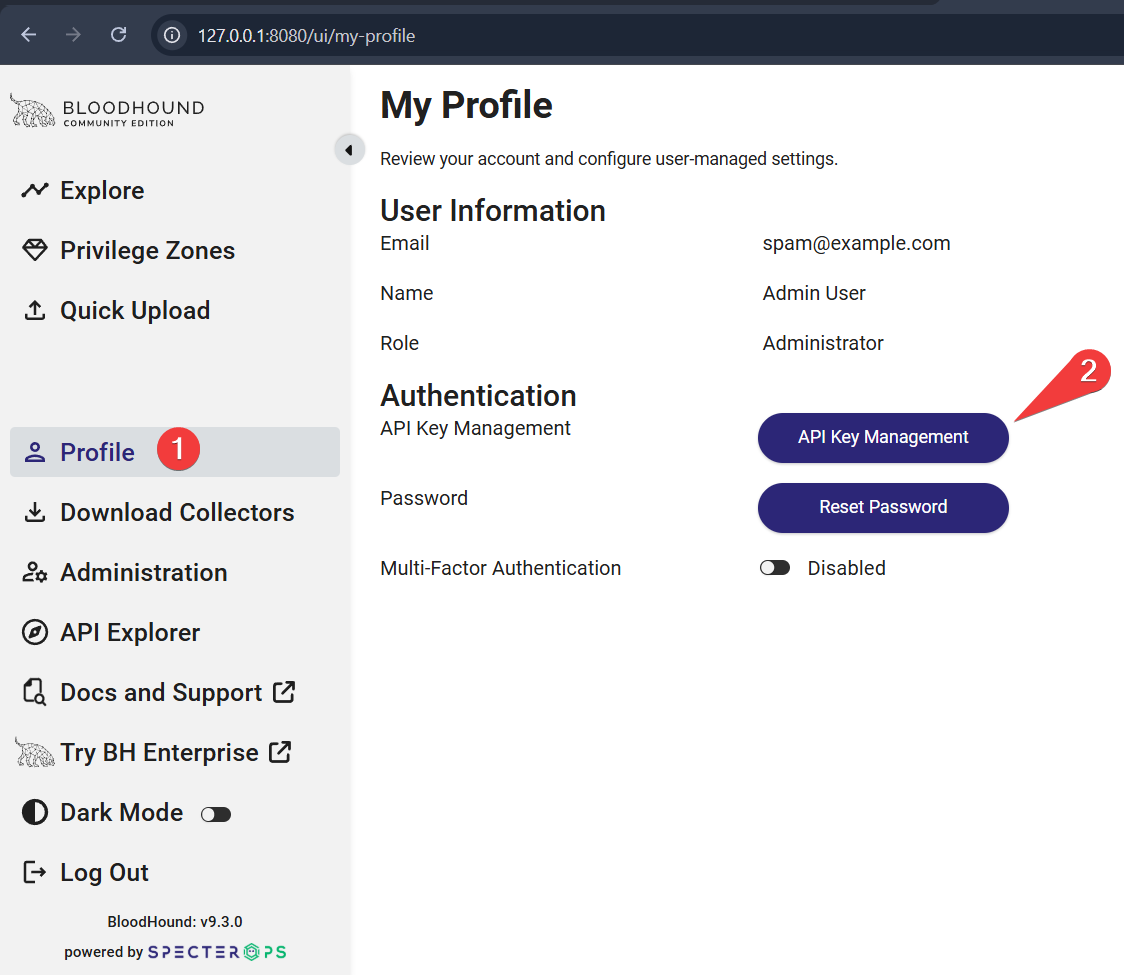Click the email value spam@example.com

click(x=857, y=244)
